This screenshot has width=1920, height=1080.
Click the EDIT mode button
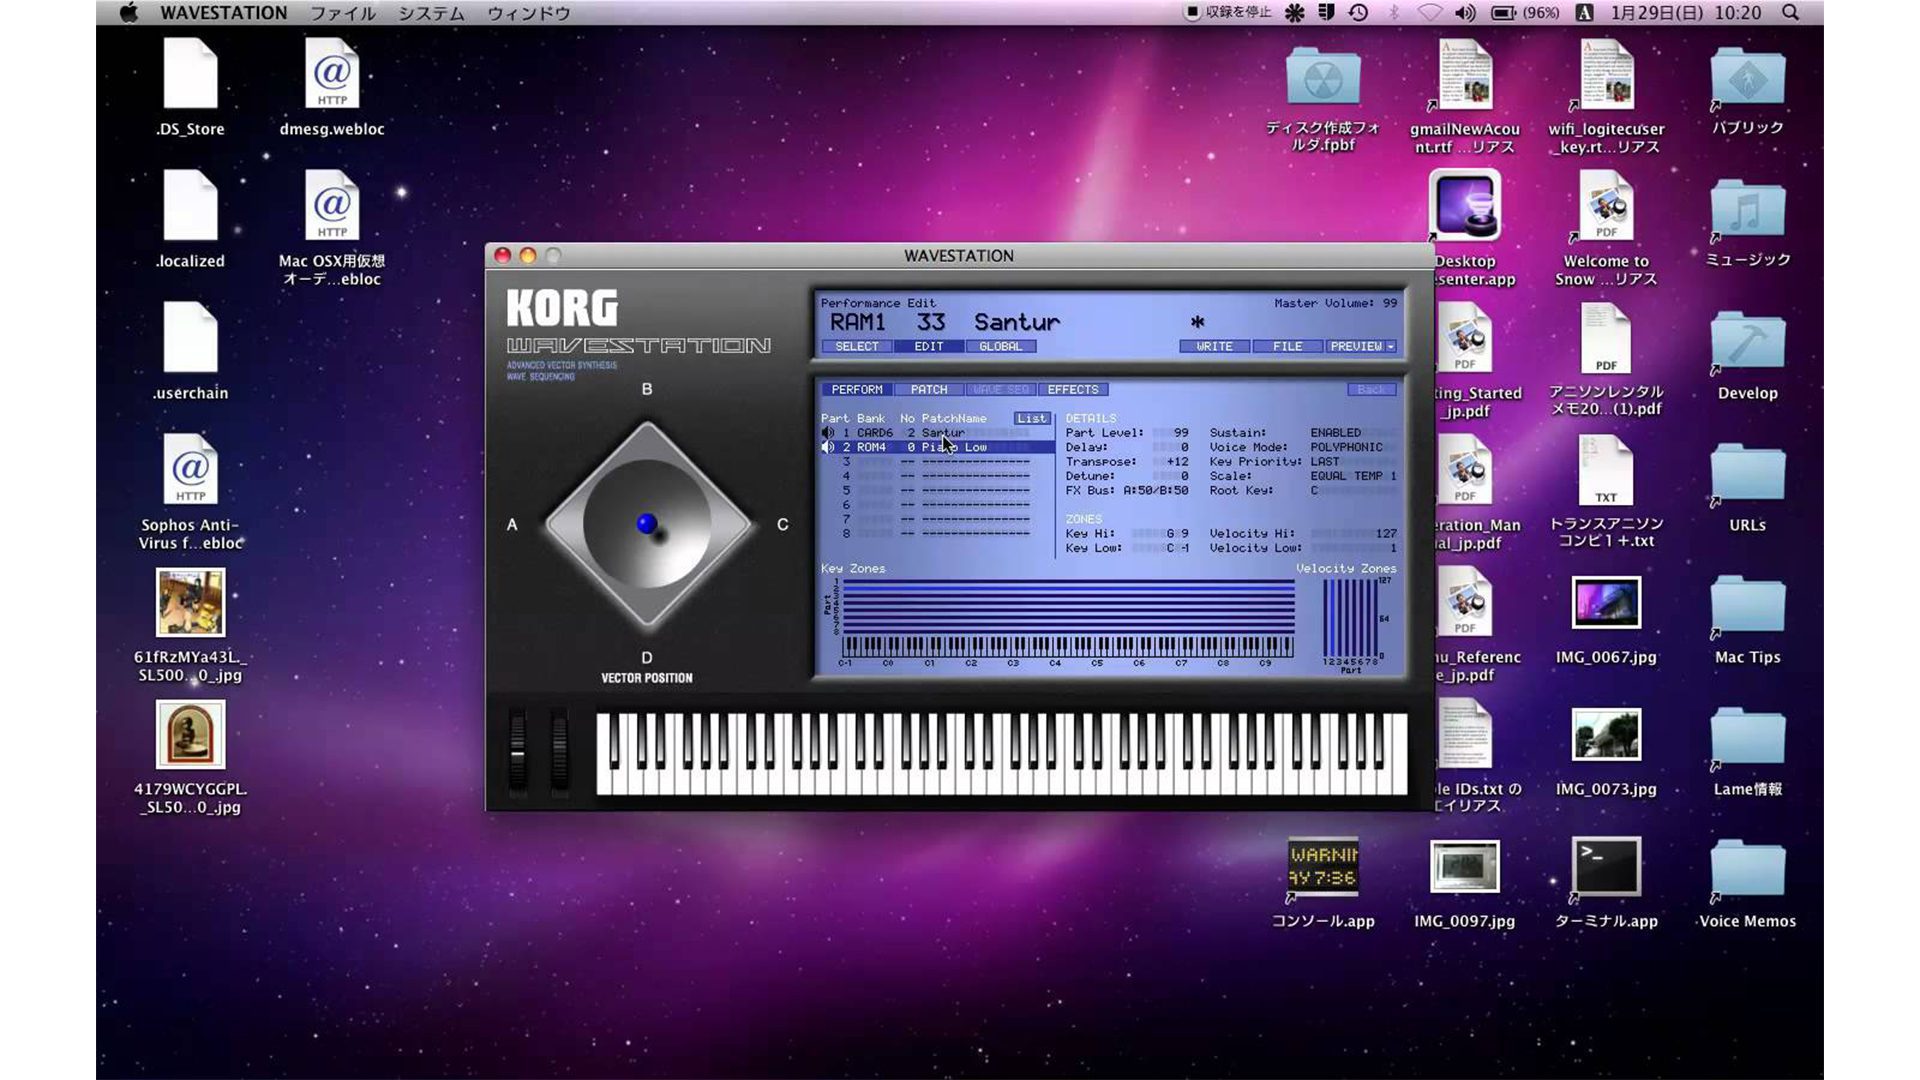[x=929, y=346]
